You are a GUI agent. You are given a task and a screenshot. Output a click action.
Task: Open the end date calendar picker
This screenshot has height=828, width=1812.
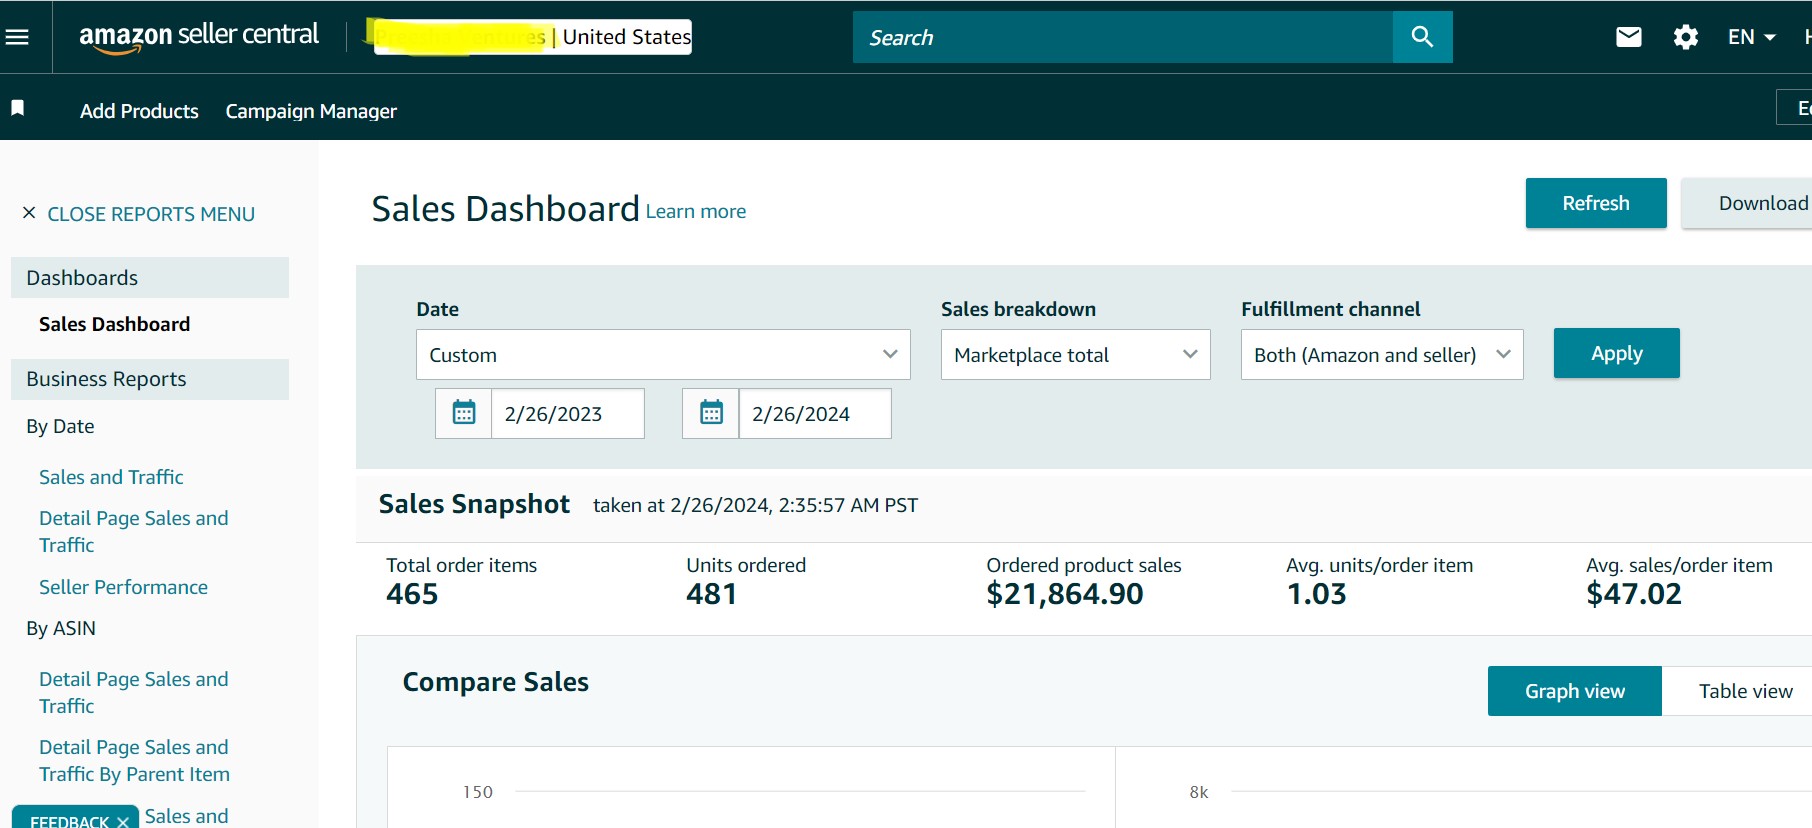711,413
